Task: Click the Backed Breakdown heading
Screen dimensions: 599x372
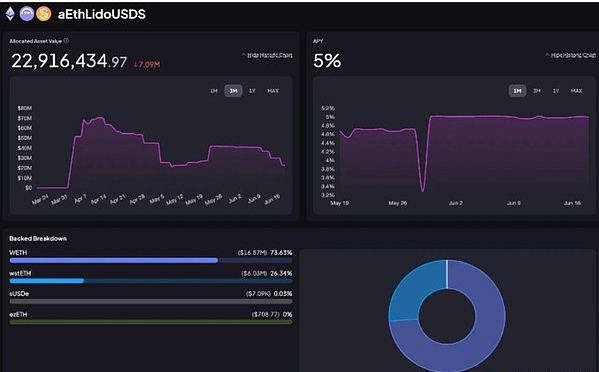Action: [x=38, y=239]
